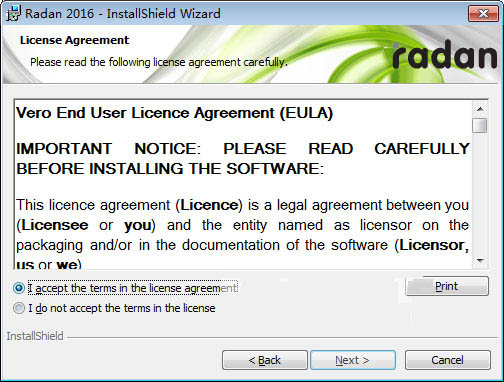Click the 'License Agreement' header title
The width and height of the screenshot is (504, 382).
click(74, 40)
